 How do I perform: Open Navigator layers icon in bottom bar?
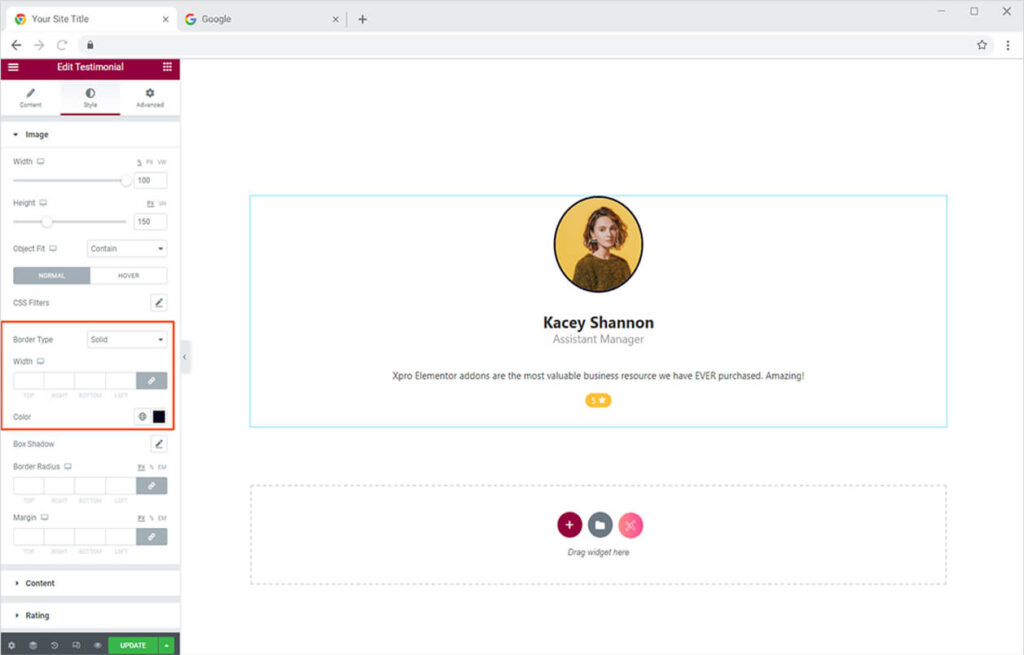[x=33, y=645]
